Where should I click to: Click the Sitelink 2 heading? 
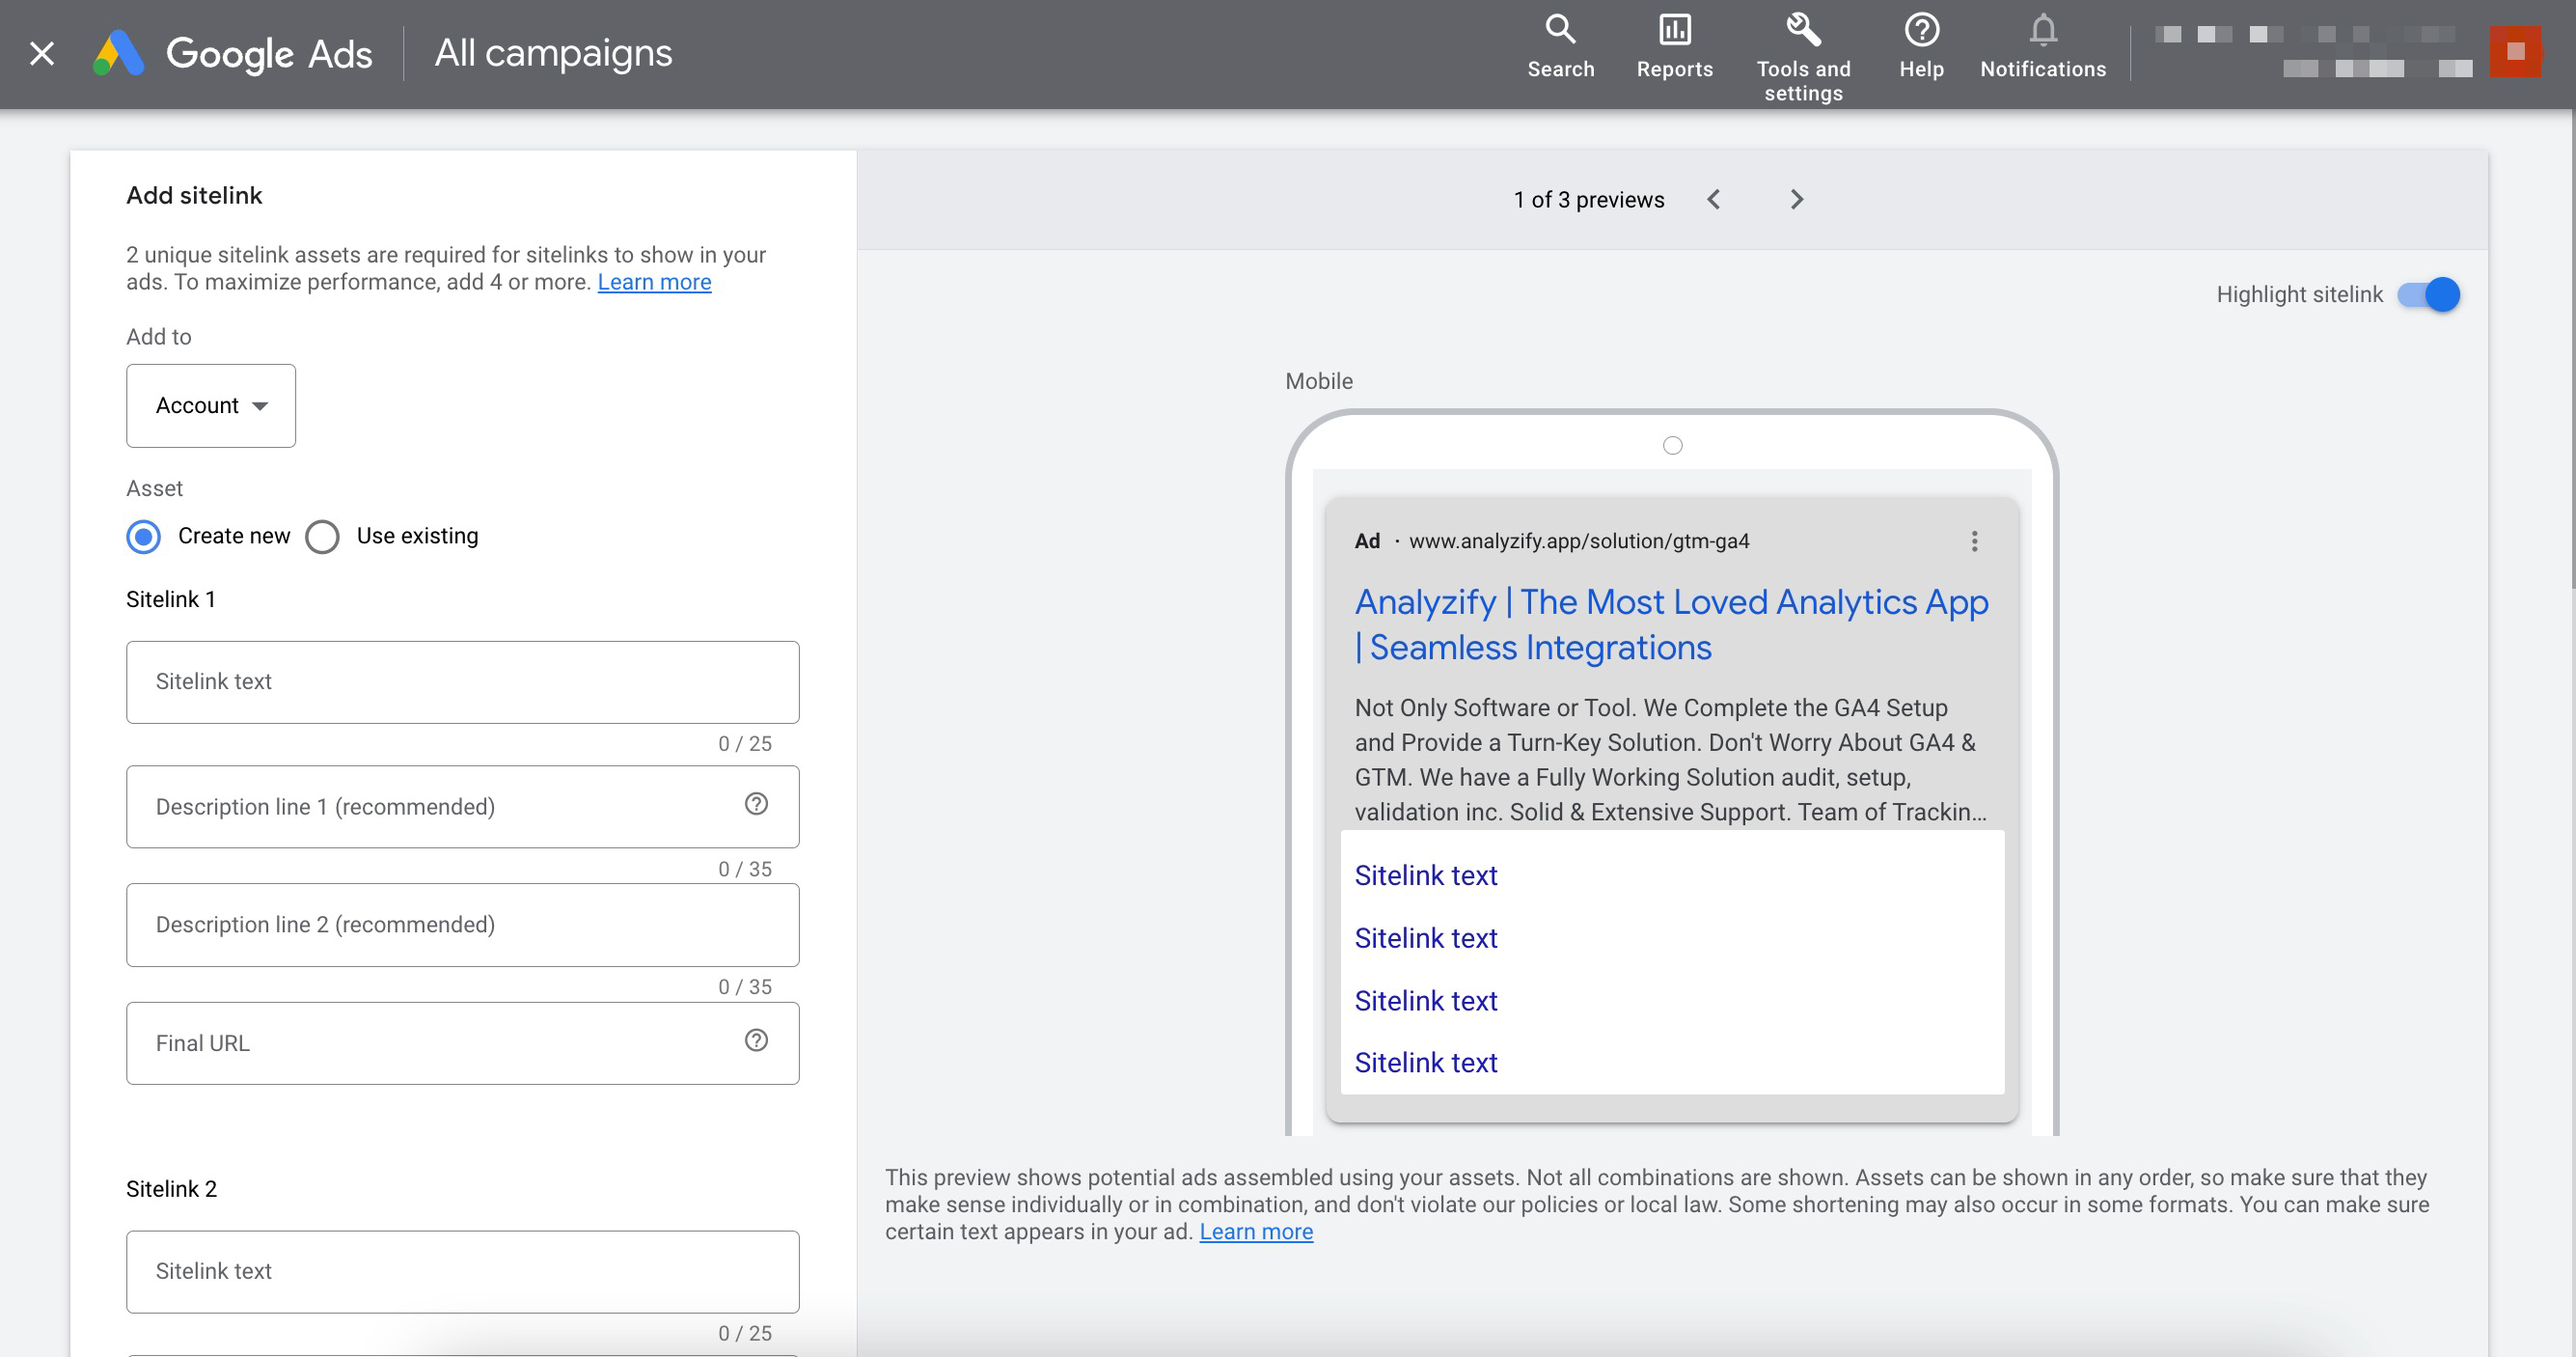(171, 1188)
